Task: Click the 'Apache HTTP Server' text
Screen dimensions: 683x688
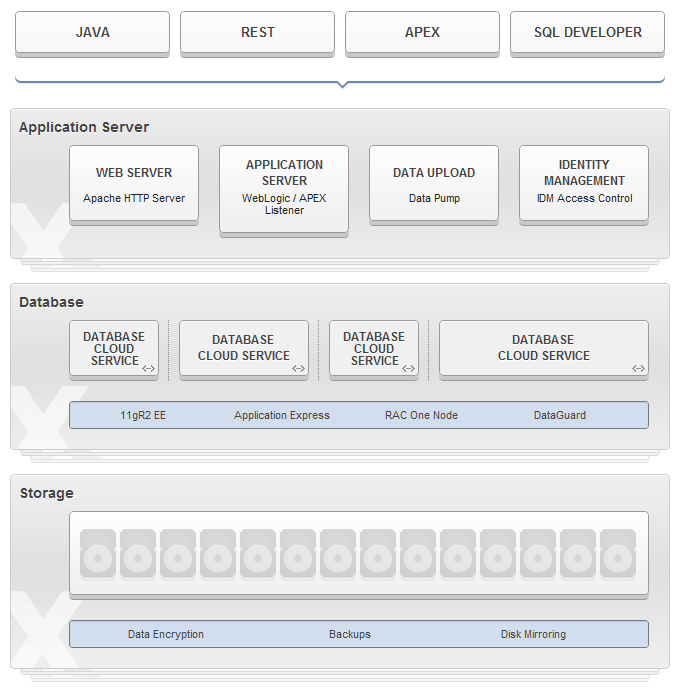Action: tap(134, 198)
